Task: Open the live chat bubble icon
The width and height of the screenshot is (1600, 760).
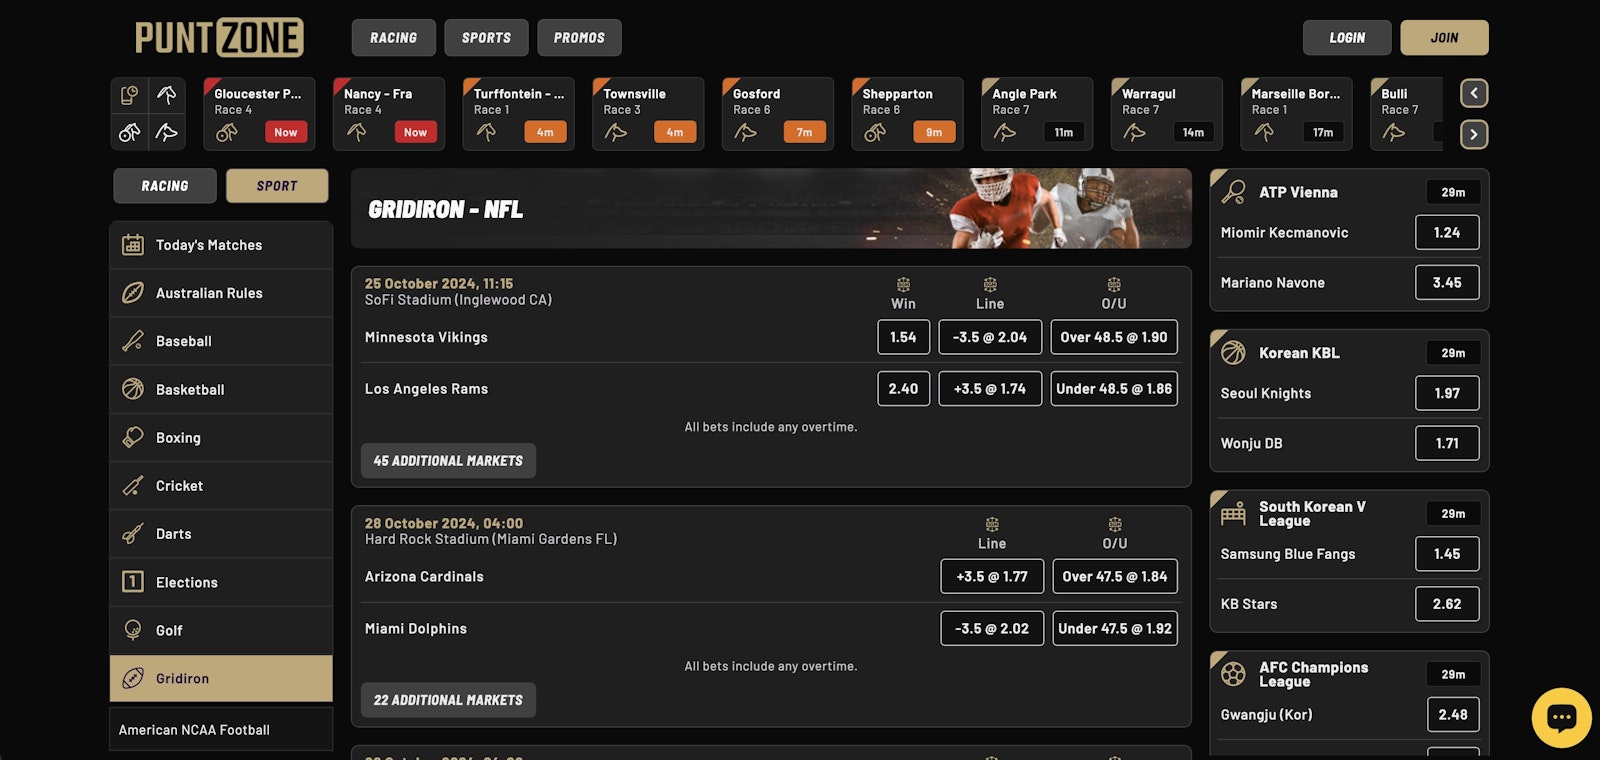Action: pyautogui.click(x=1561, y=717)
